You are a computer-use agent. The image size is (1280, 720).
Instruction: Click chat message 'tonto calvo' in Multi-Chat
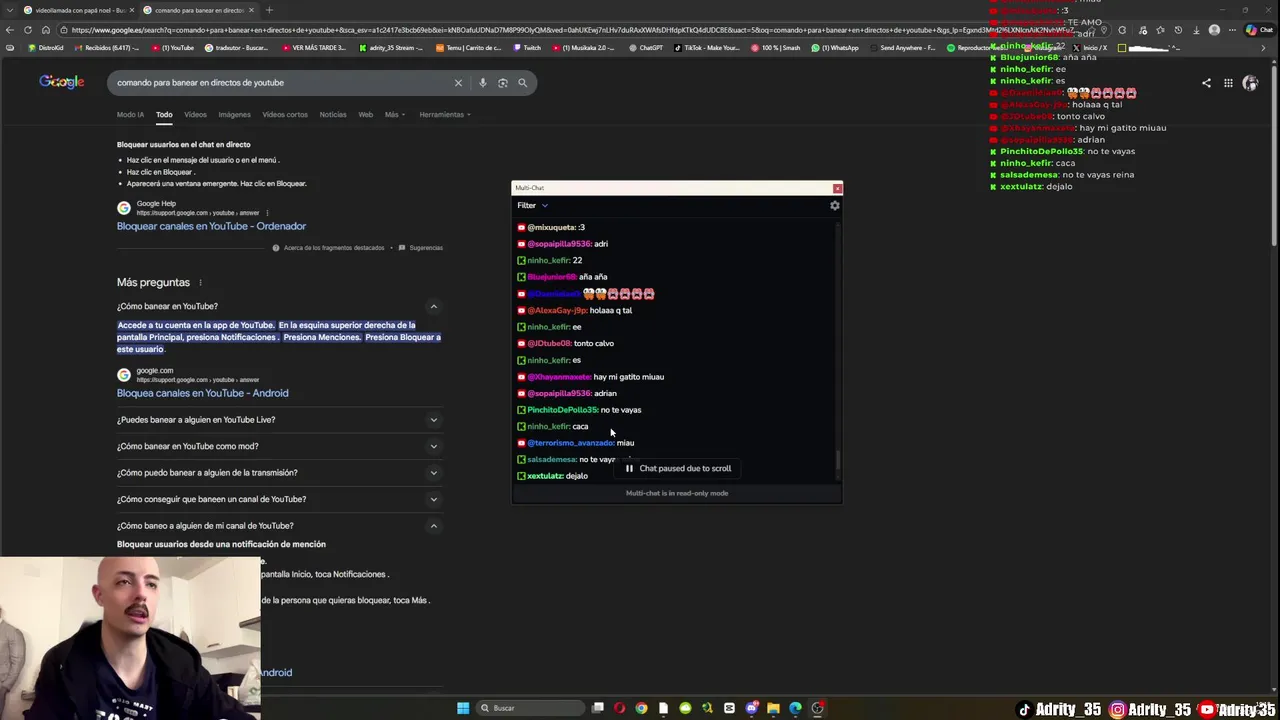pos(594,343)
